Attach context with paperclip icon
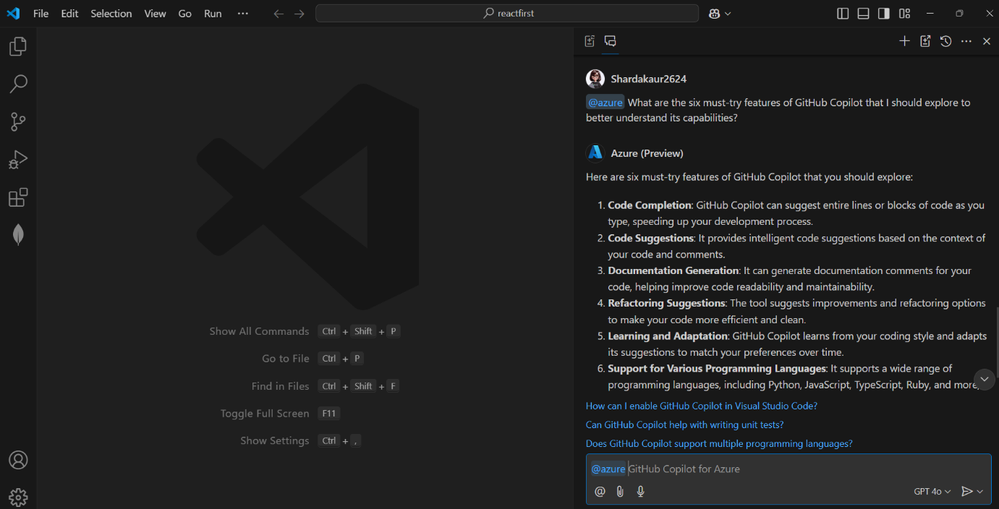999x509 pixels. pyautogui.click(x=620, y=491)
